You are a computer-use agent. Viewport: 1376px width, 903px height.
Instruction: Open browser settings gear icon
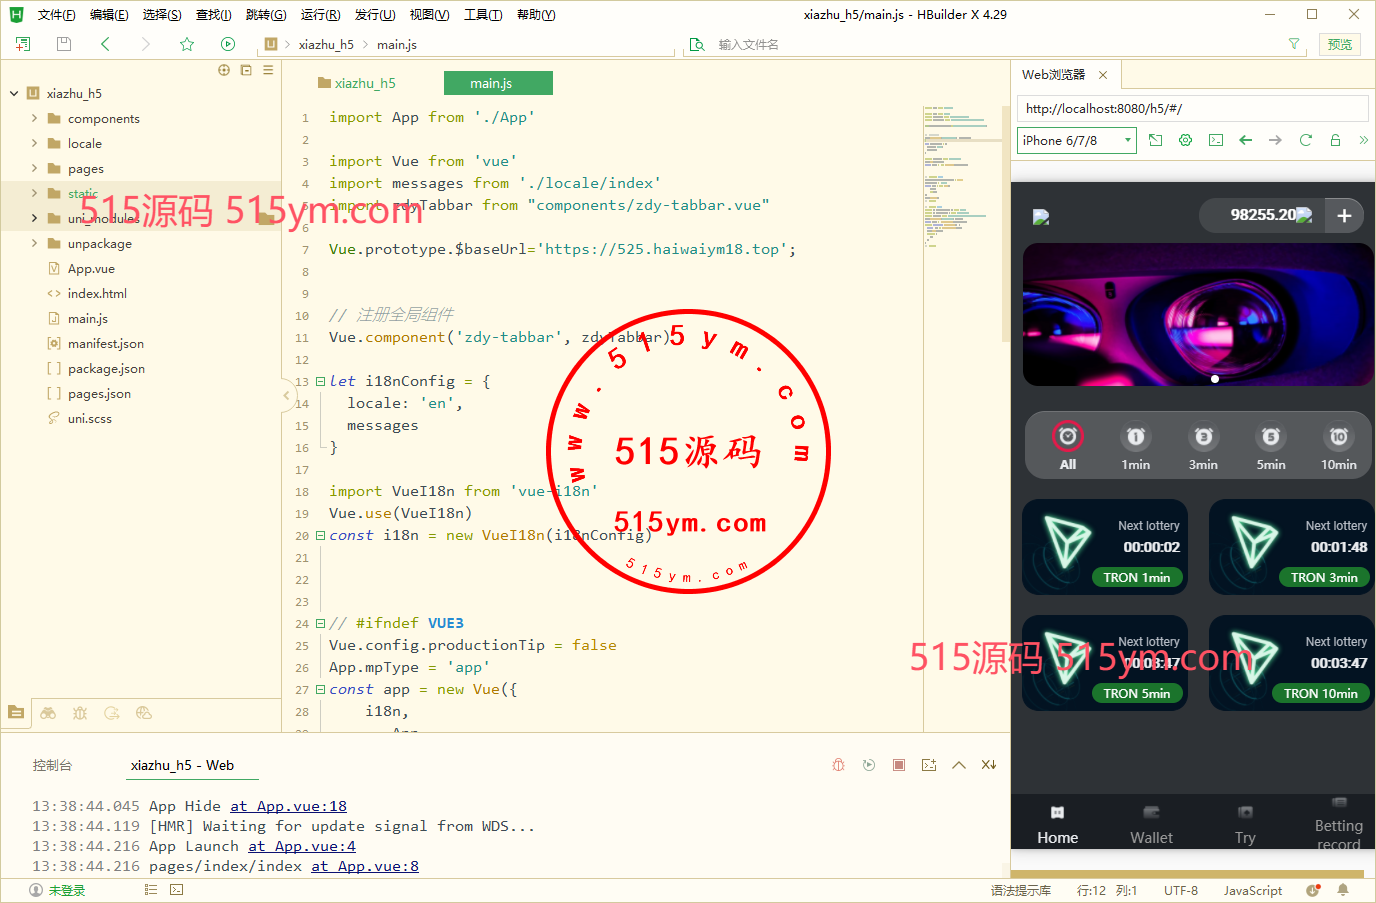pyautogui.click(x=1185, y=140)
